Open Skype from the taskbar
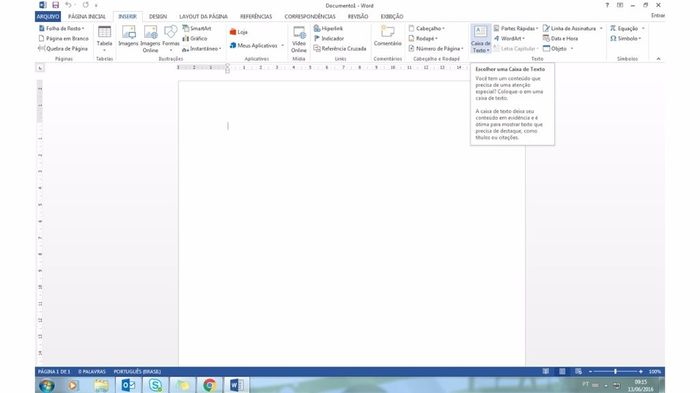This screenshot has height=393, width=700. 155,385
